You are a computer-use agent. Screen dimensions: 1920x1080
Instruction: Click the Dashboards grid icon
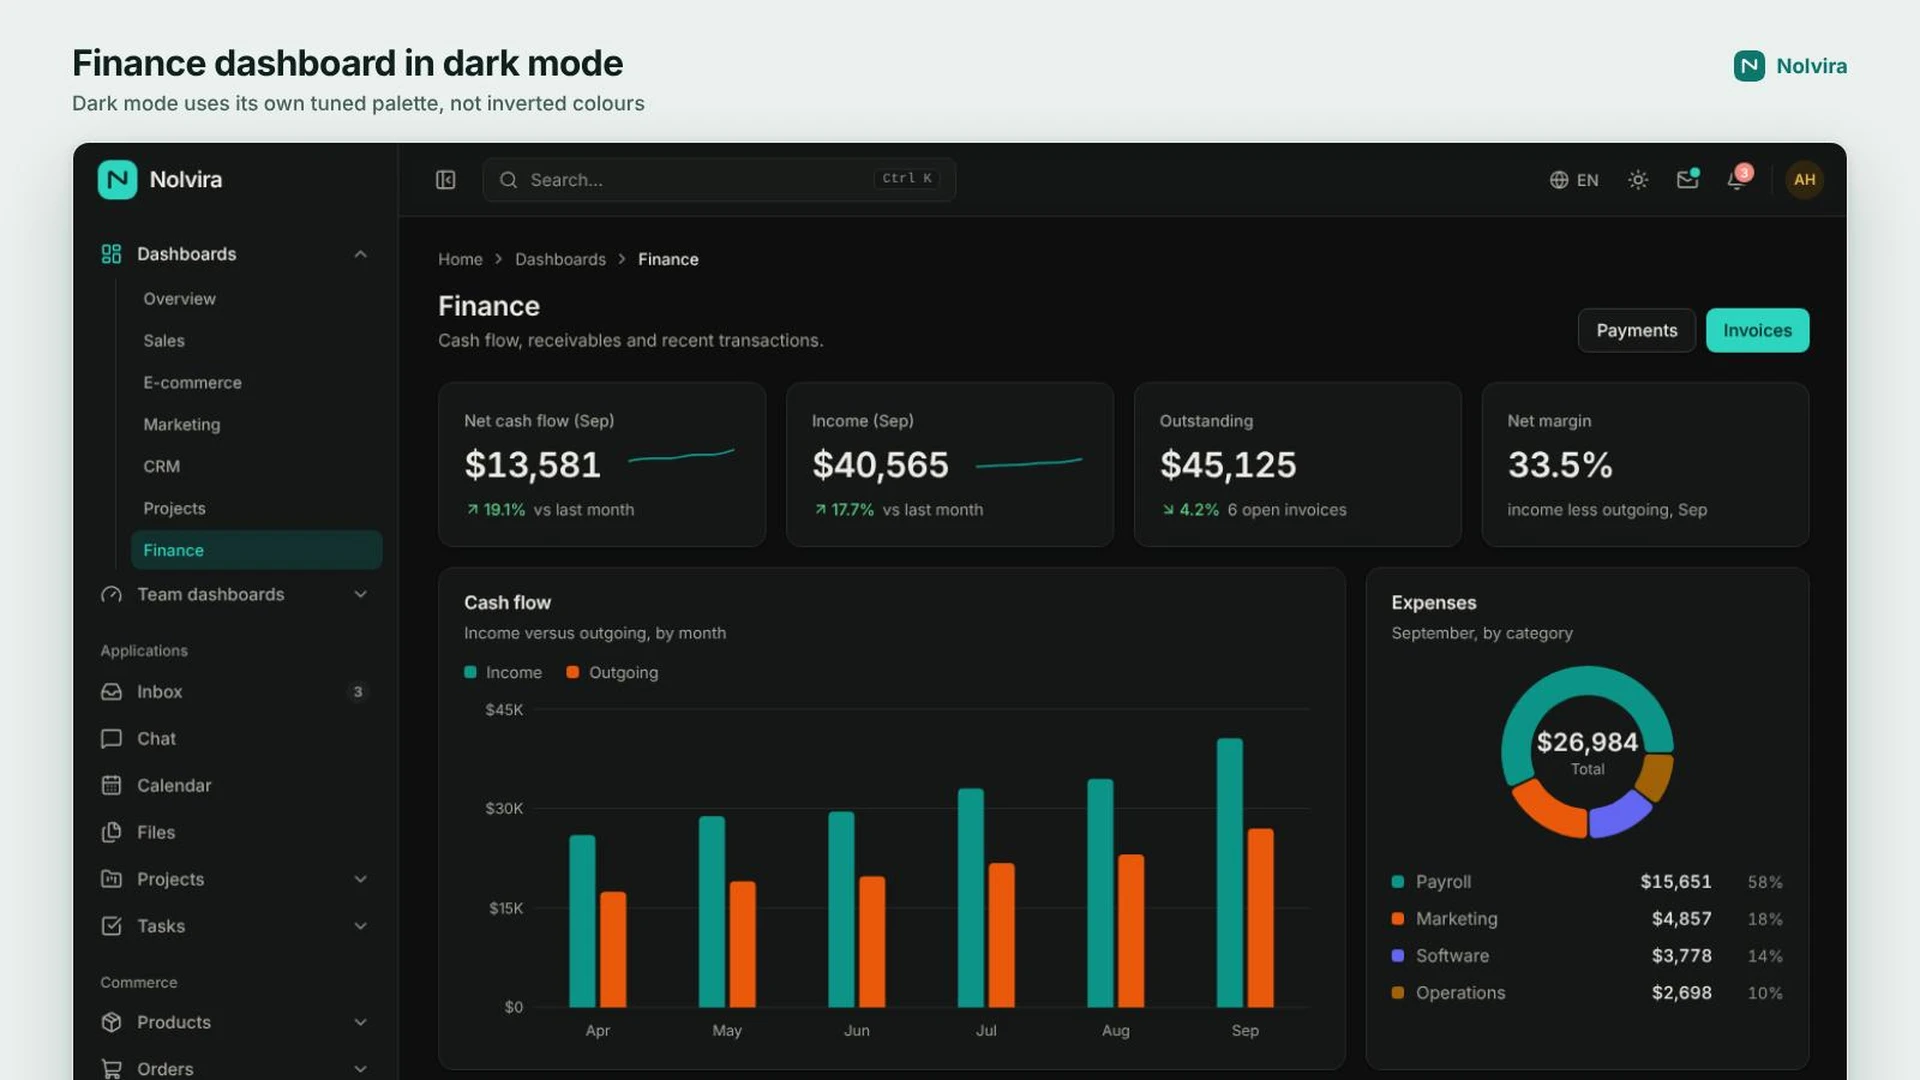click(x=111, y=254)
